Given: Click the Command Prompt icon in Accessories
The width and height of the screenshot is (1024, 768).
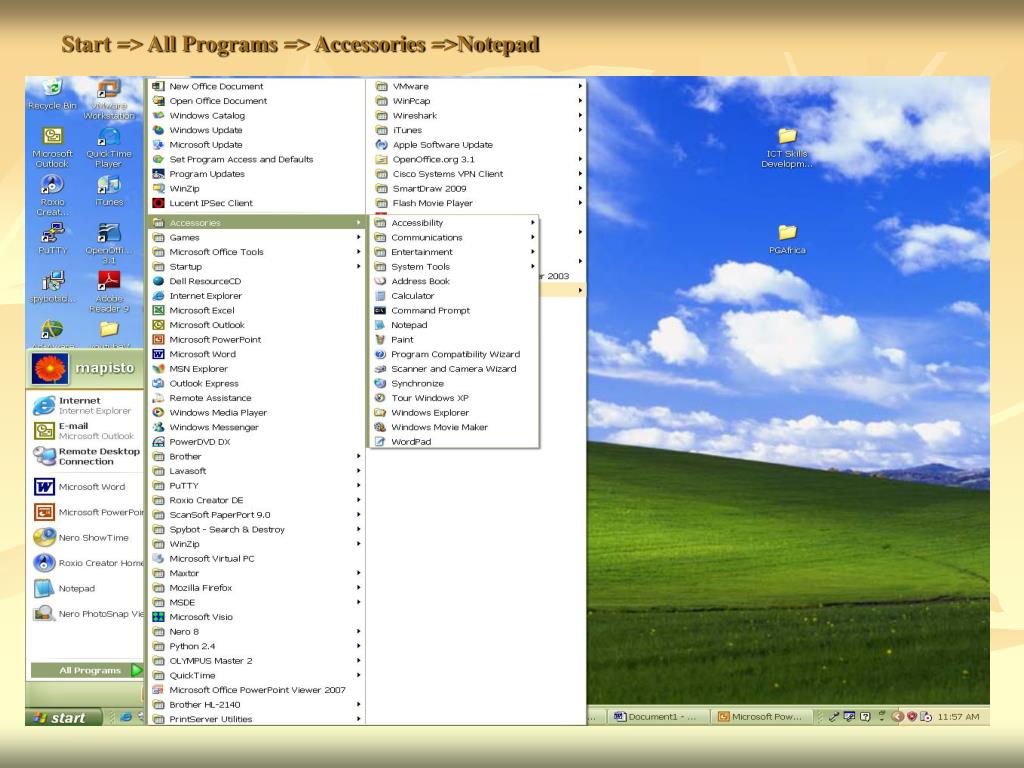Looking at the screenshot, I should tap(381, 310).
